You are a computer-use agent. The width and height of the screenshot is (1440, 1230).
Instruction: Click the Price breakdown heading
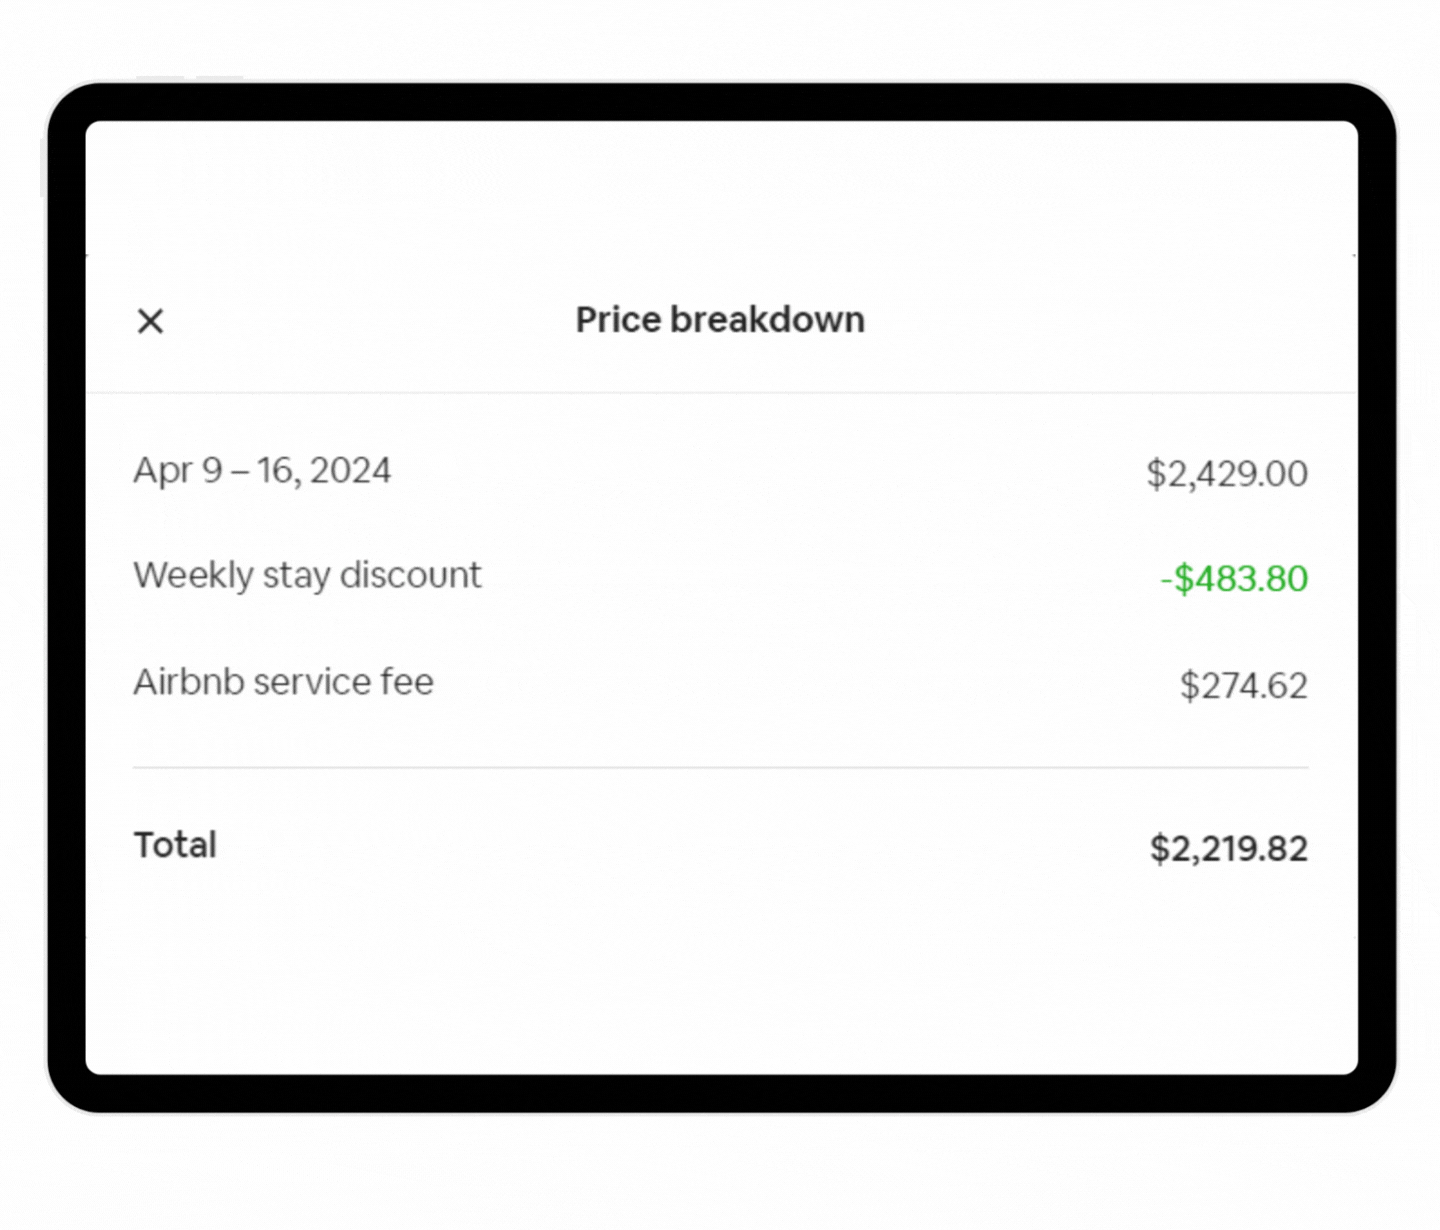(720, 320)
